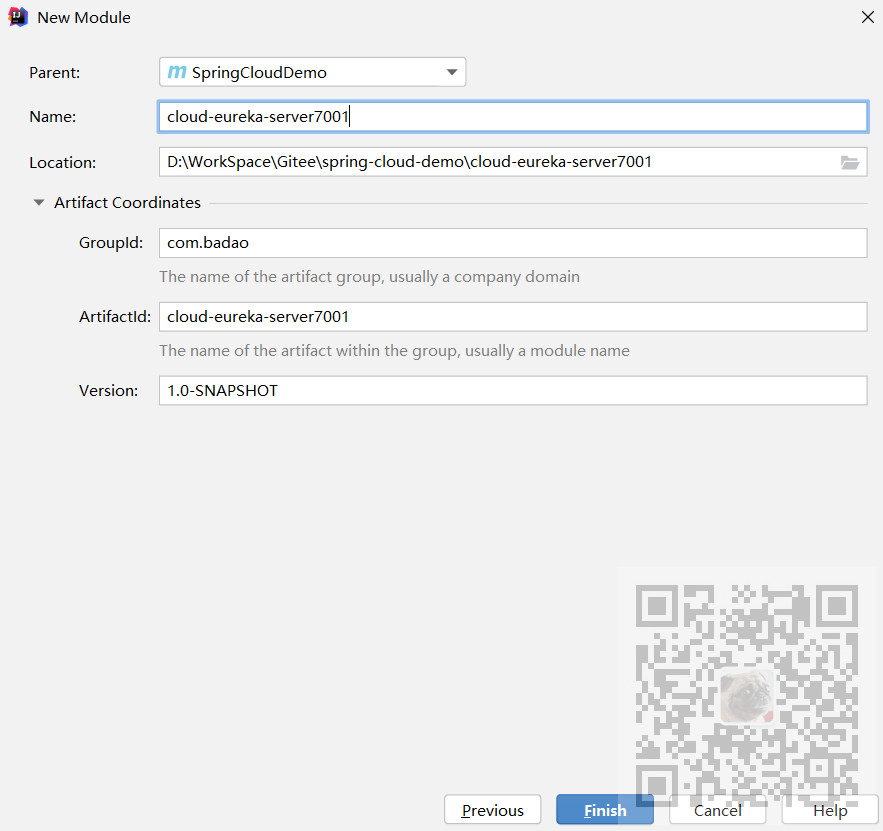Viewport: 883px width, 831px height.
Task: Open Help for this dialog
Action: coord(829,810)
